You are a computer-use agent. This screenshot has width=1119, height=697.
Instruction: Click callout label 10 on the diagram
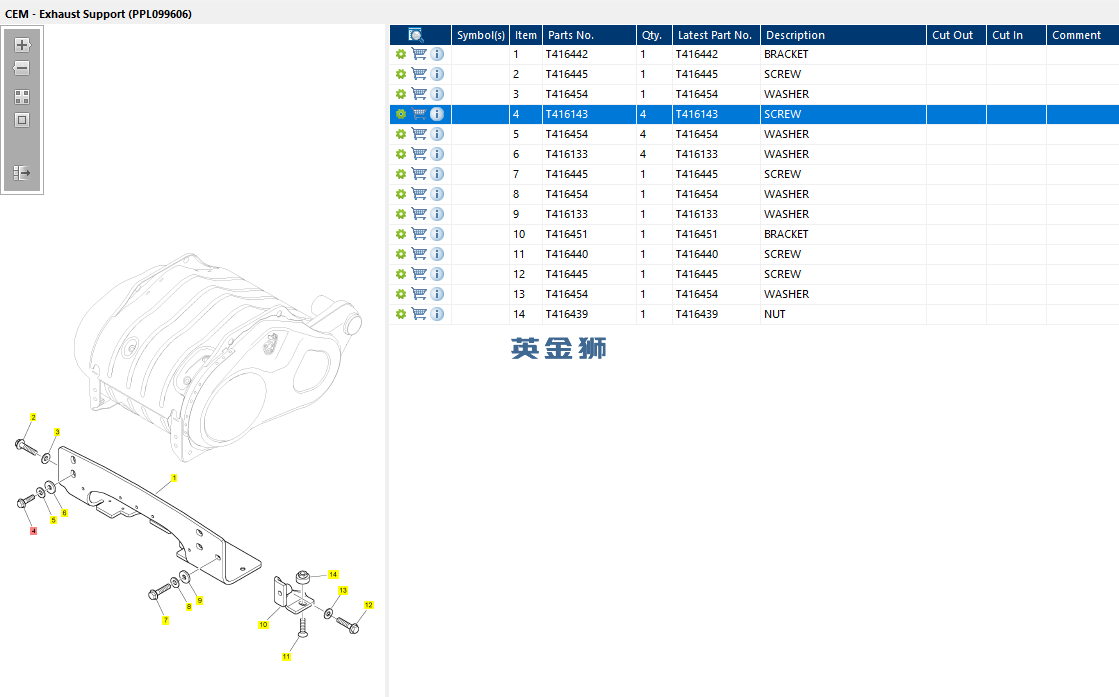coord(263,625)
